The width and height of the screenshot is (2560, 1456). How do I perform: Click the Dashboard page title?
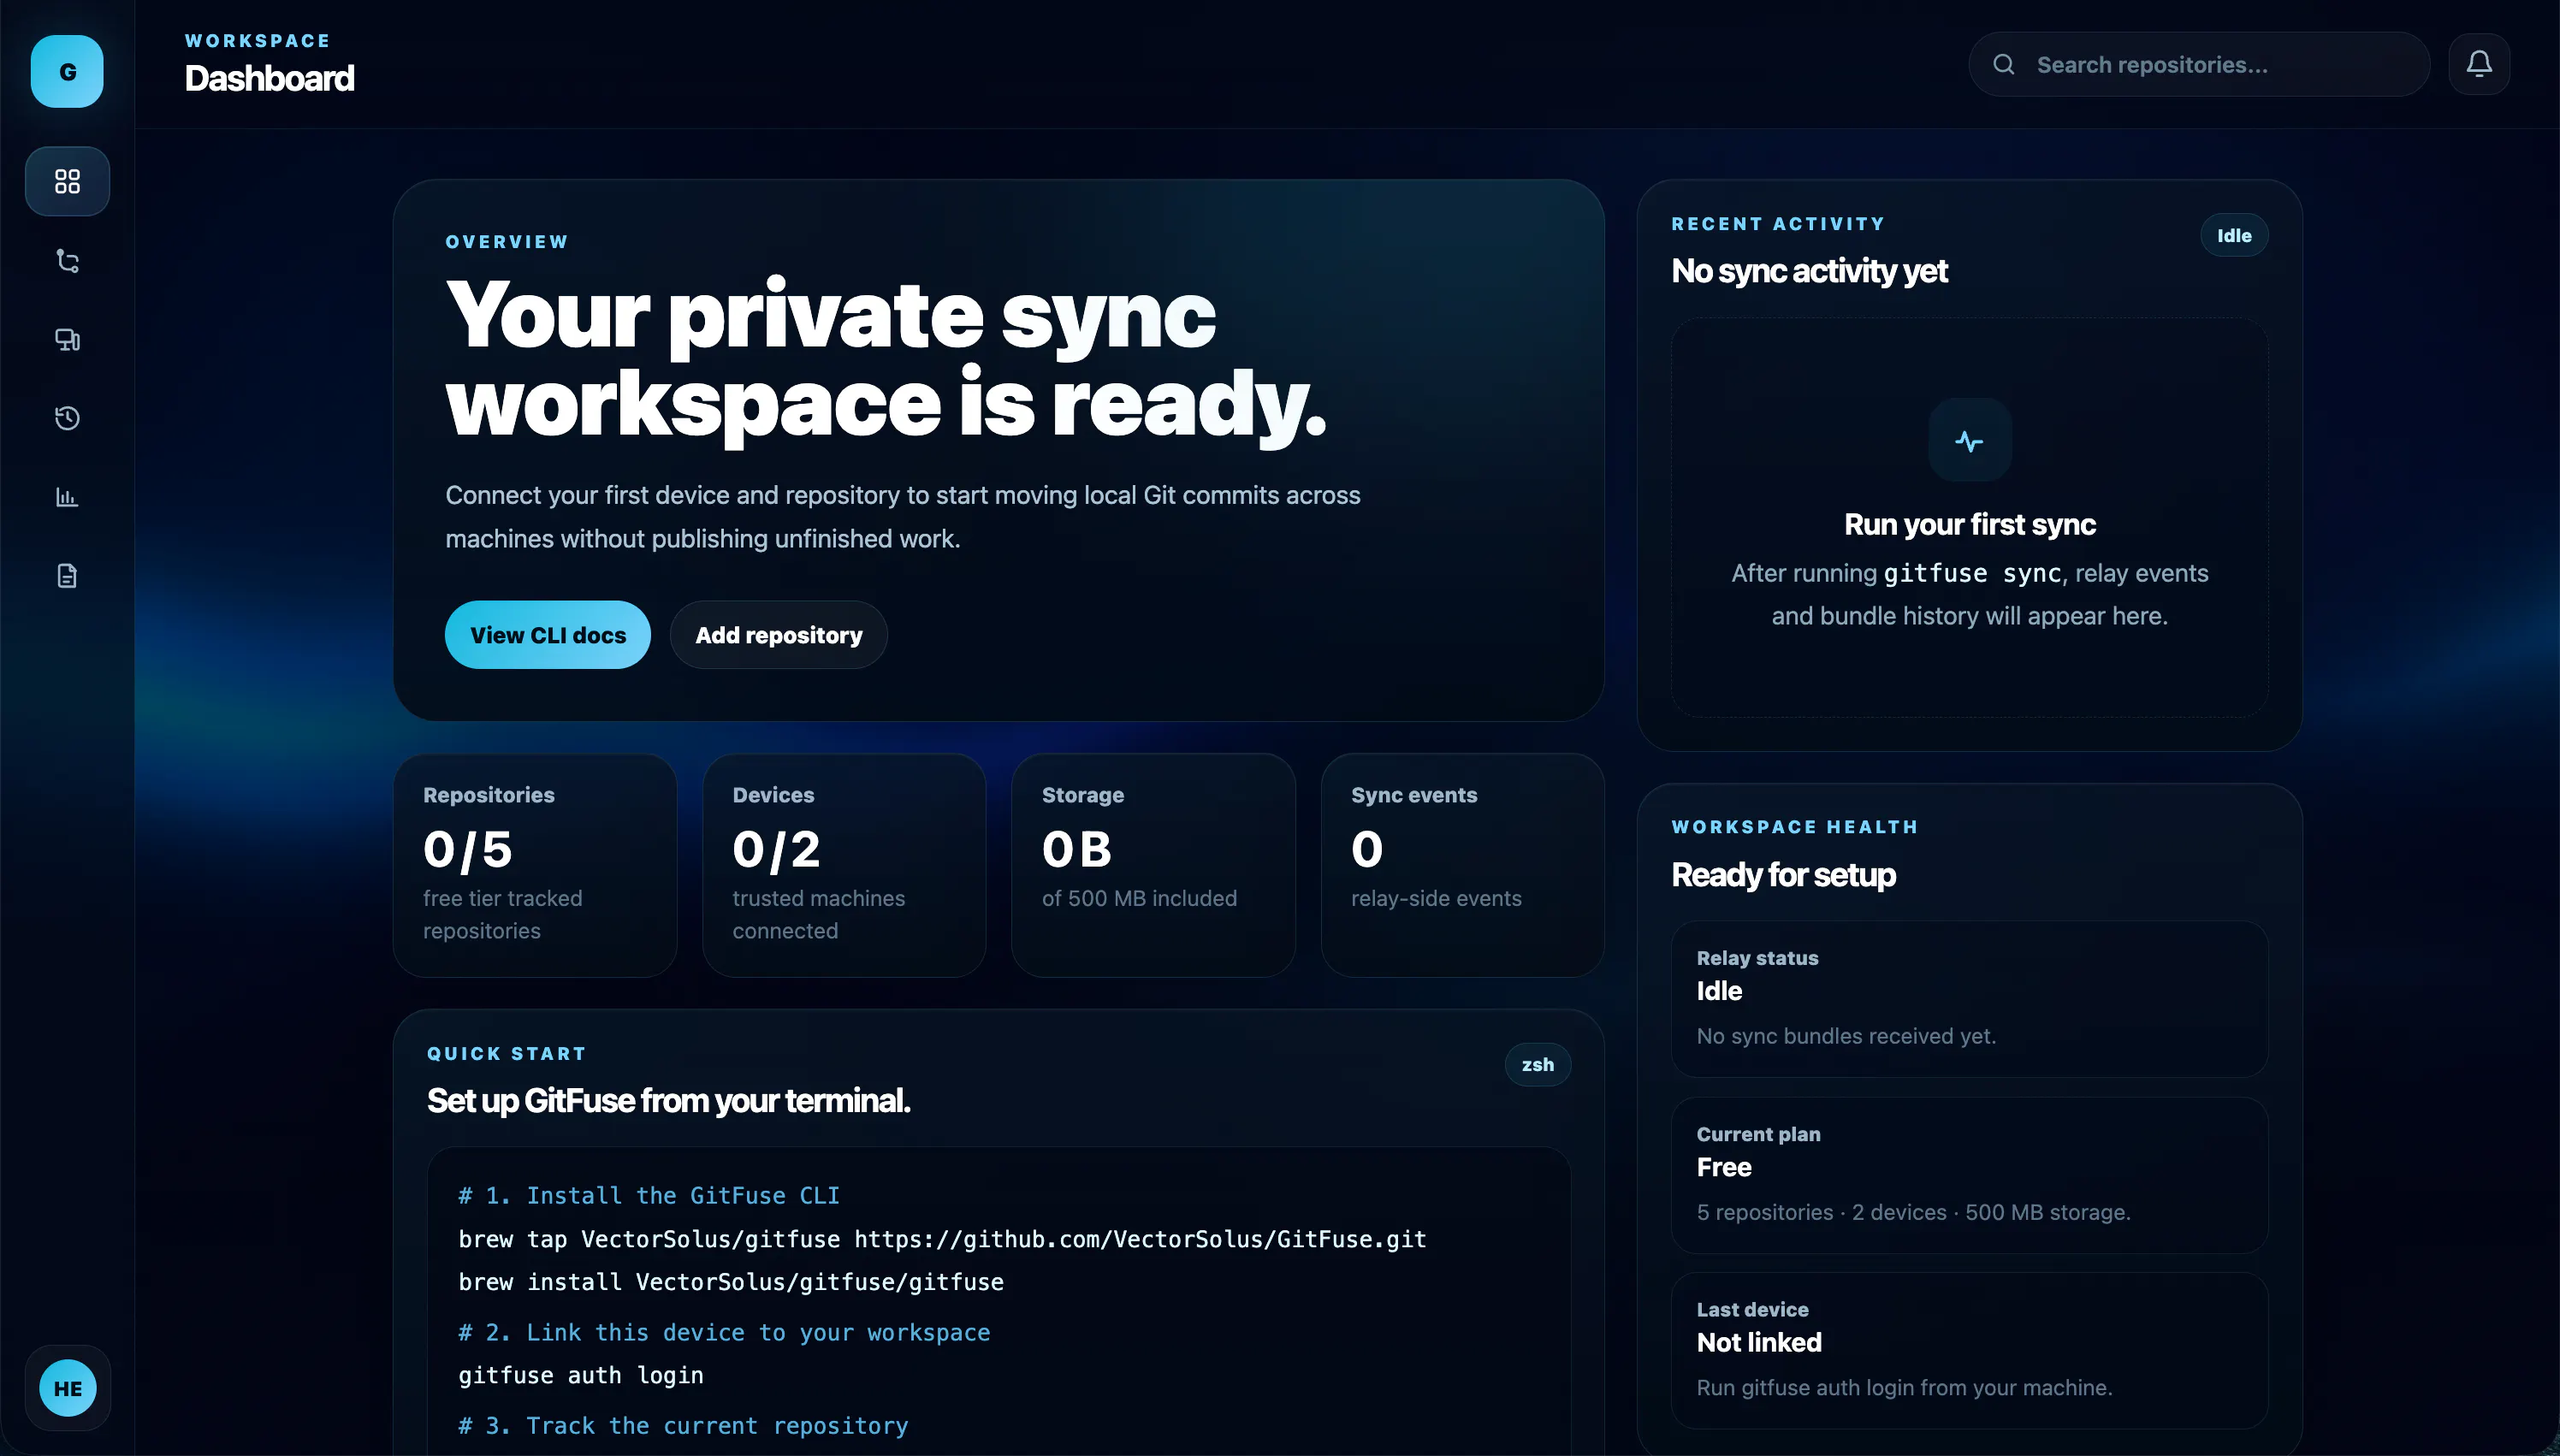click(x=269, y=78)
